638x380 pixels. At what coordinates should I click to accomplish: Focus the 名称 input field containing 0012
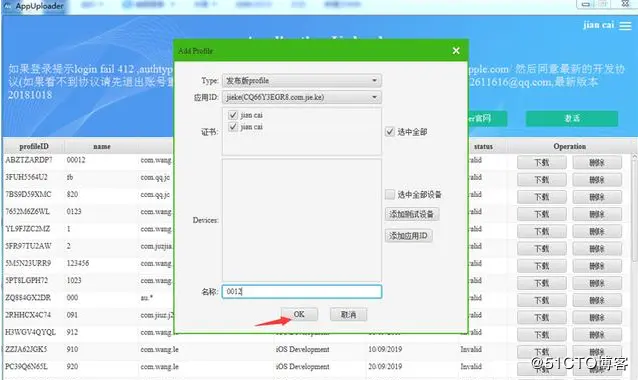tap(302, 291)
